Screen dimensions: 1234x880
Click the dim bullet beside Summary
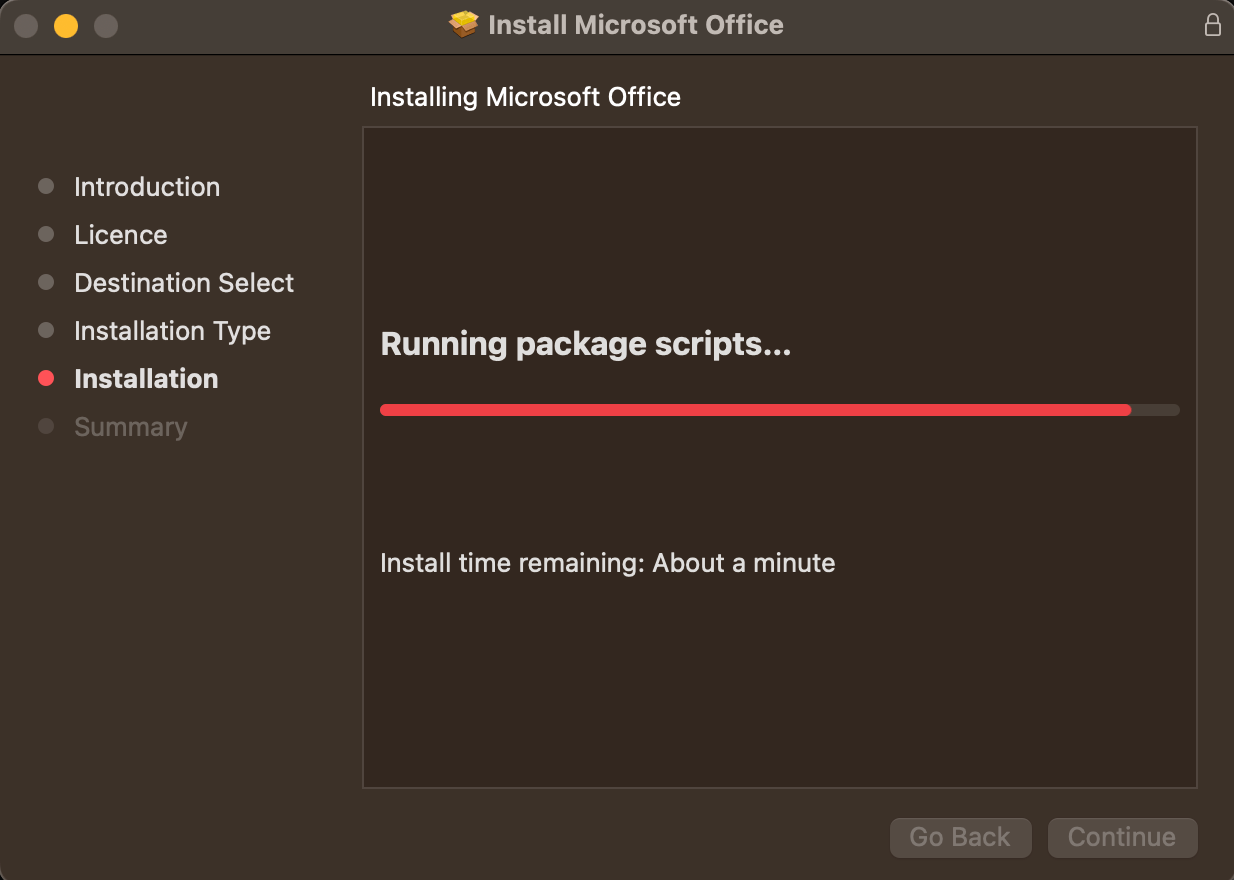46,426
